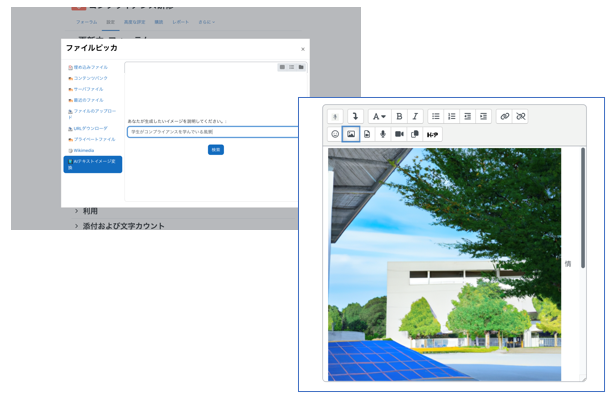Click the insert link chain icon

tap(504, 116)
